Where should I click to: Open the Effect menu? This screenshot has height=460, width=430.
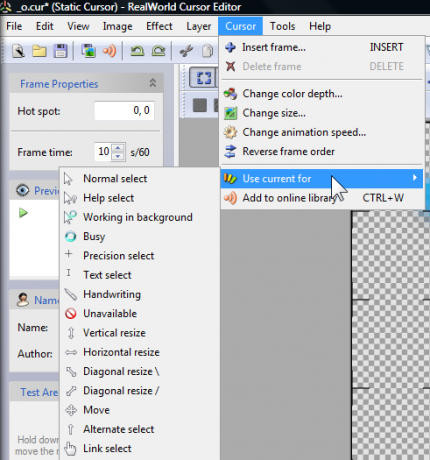tap(159, 26)
